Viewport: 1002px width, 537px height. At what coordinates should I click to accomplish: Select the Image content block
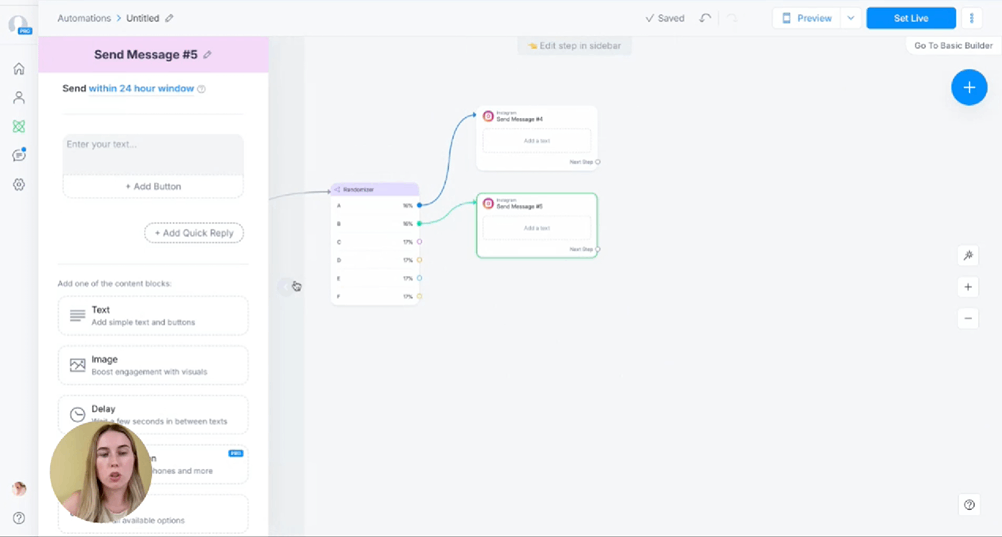click(153, 365)
